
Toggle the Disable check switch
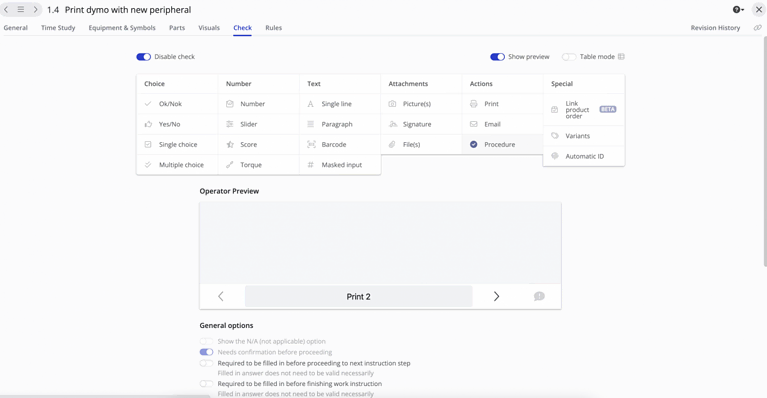click(x=143, y=57)
